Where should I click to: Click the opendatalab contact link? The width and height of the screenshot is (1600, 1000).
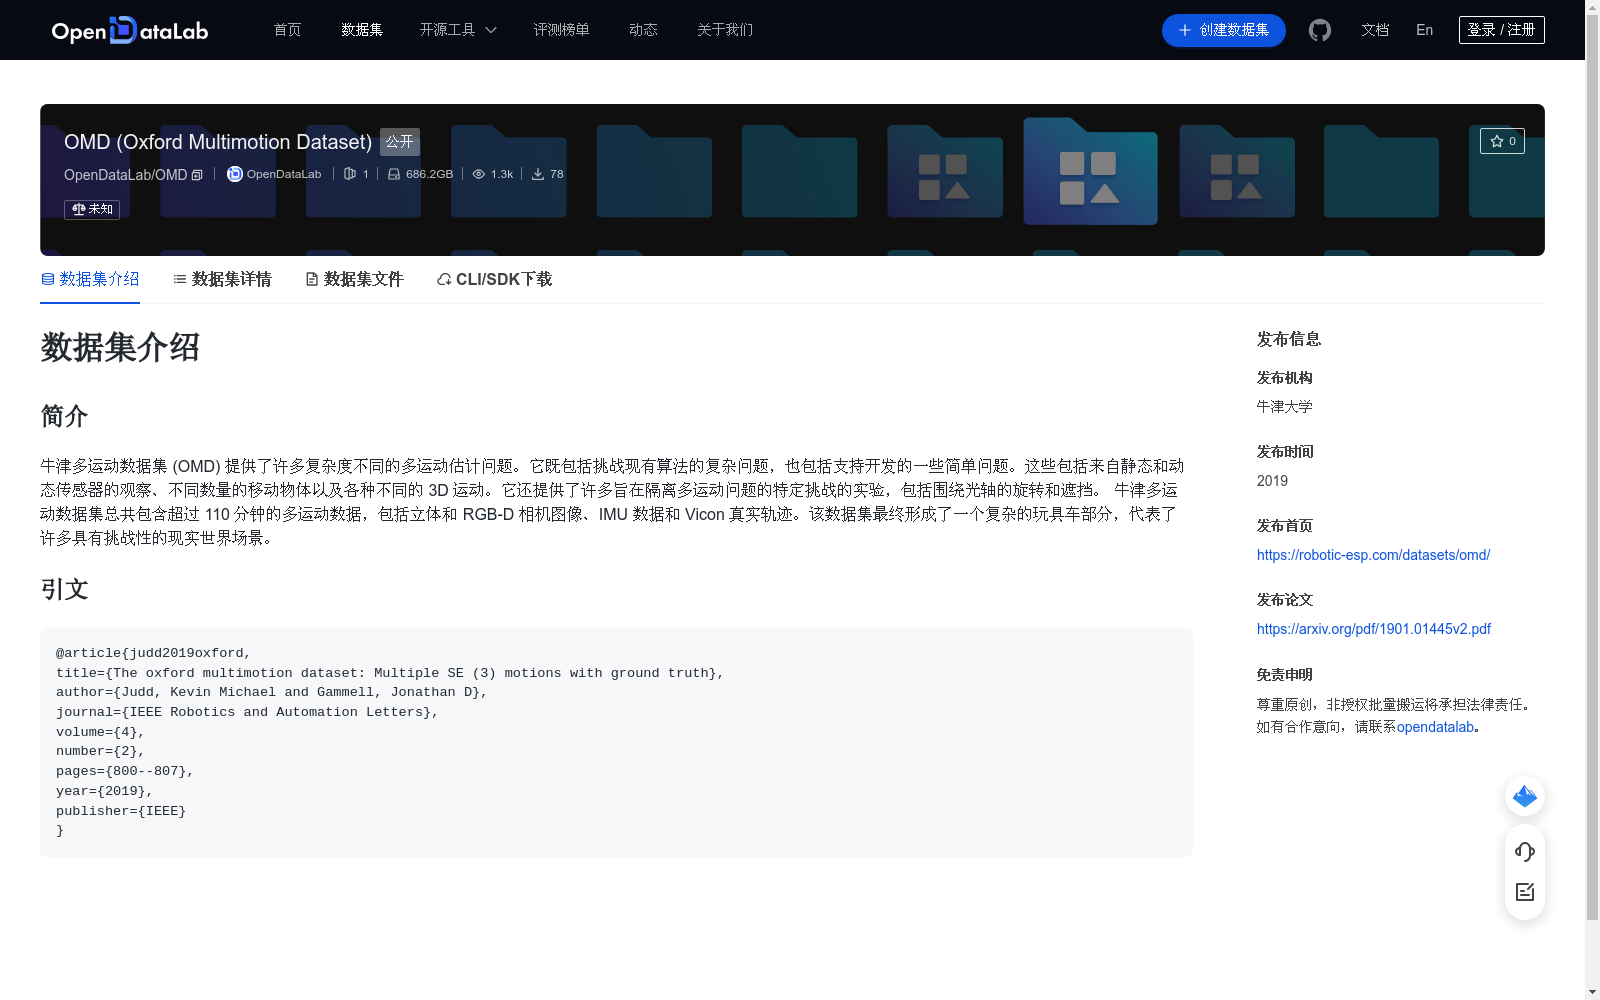[x=1435, y=727]
